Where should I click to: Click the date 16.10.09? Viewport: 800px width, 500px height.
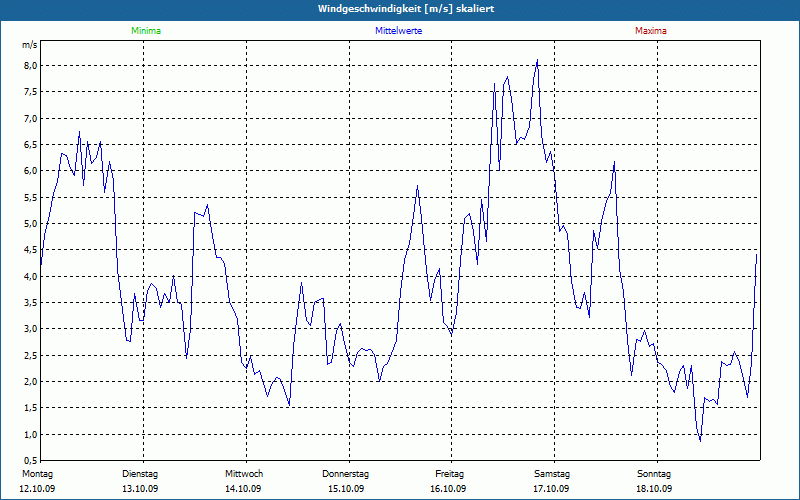coord(448,489)
